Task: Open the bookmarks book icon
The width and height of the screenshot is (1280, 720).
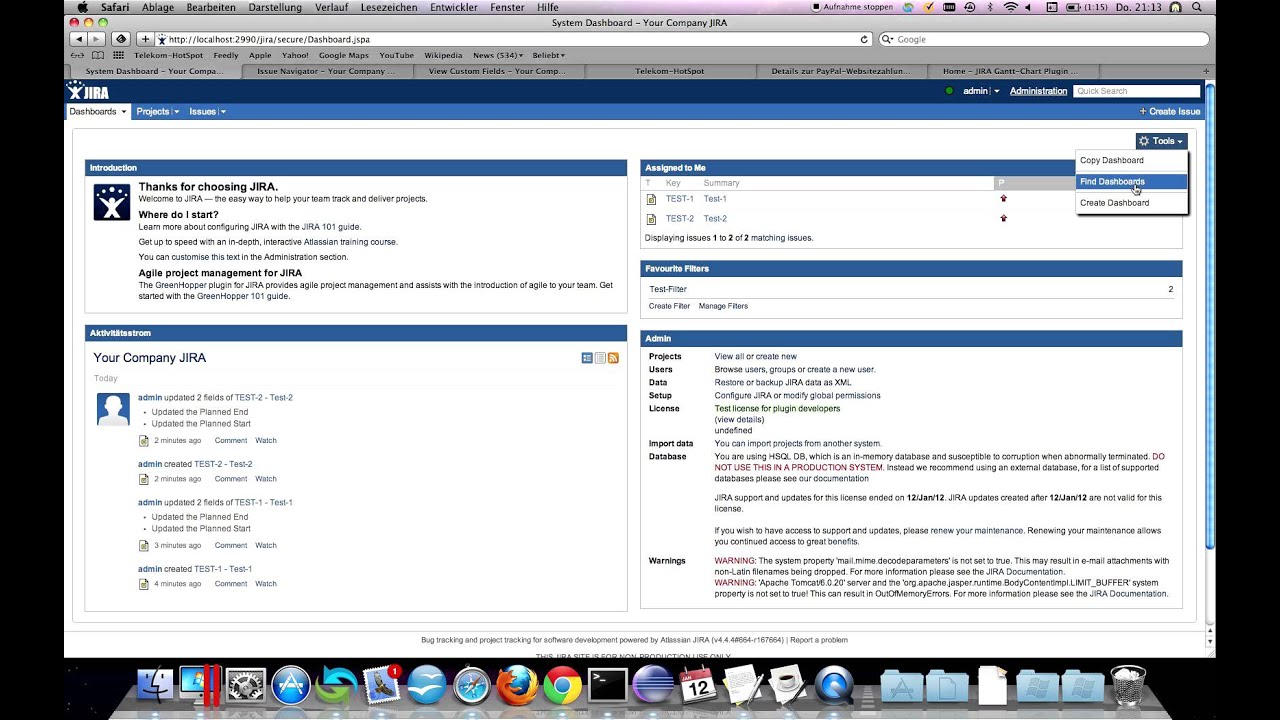Action: click(97, 55)
